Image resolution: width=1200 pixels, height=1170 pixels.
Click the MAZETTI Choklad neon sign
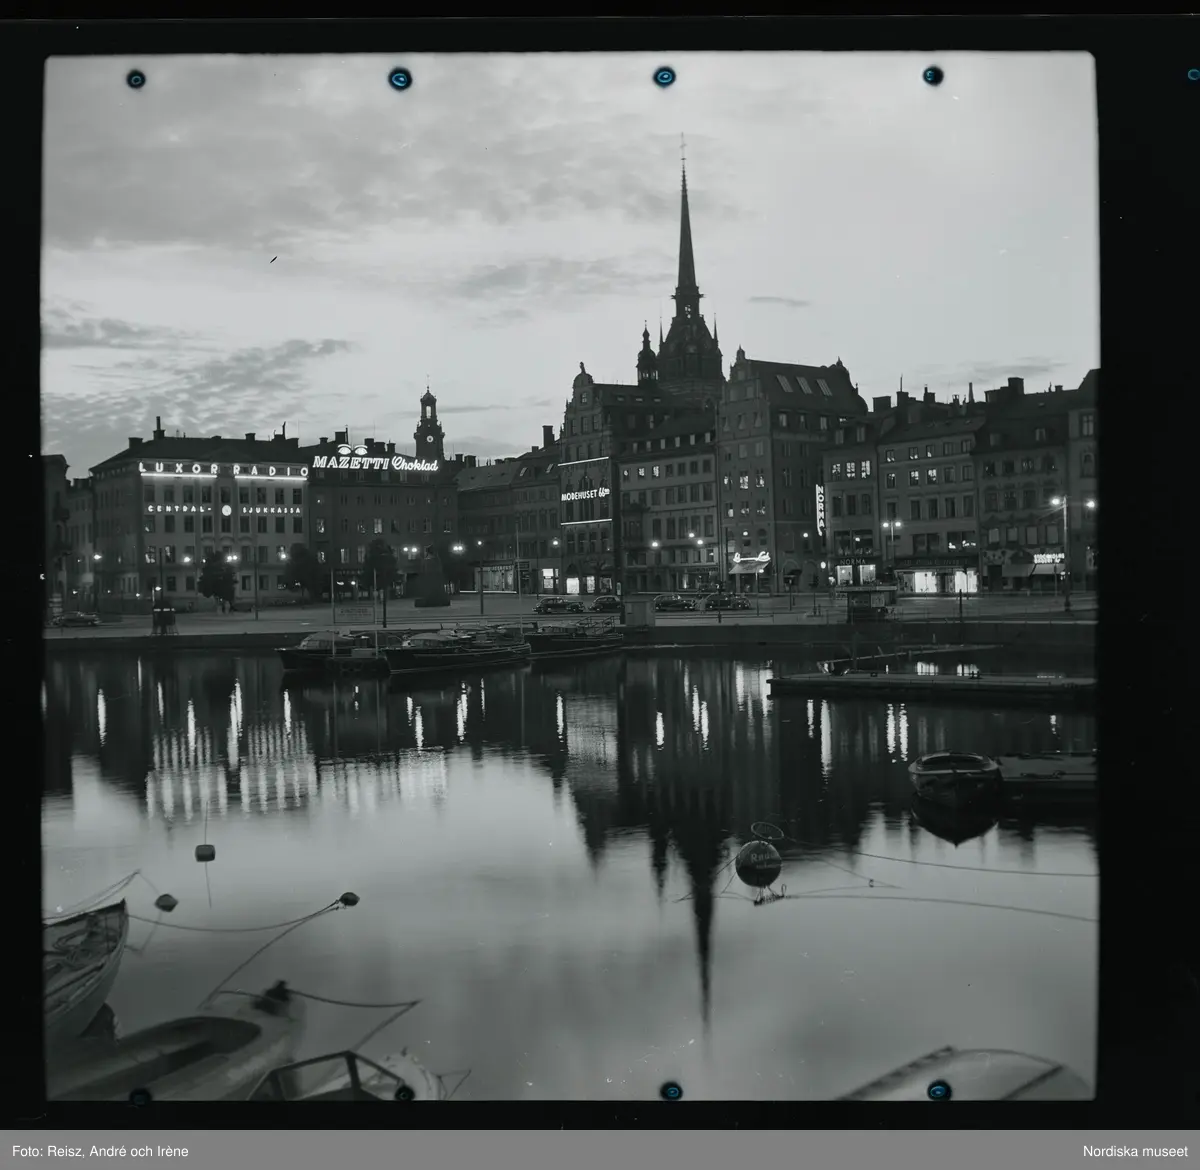(375, 463)
